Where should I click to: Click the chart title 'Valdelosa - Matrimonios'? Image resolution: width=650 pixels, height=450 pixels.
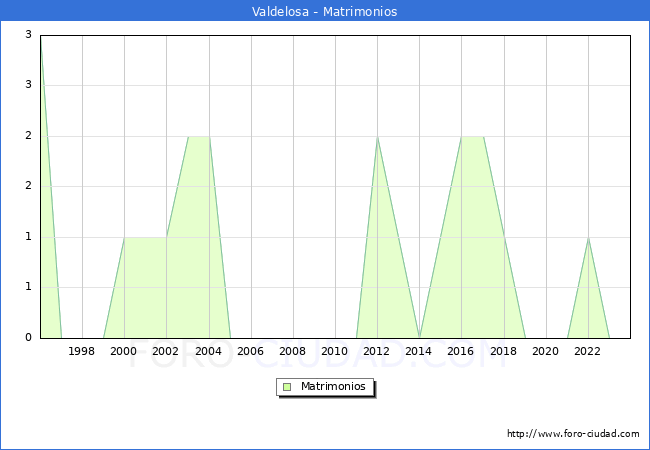(x=325, y=11)
